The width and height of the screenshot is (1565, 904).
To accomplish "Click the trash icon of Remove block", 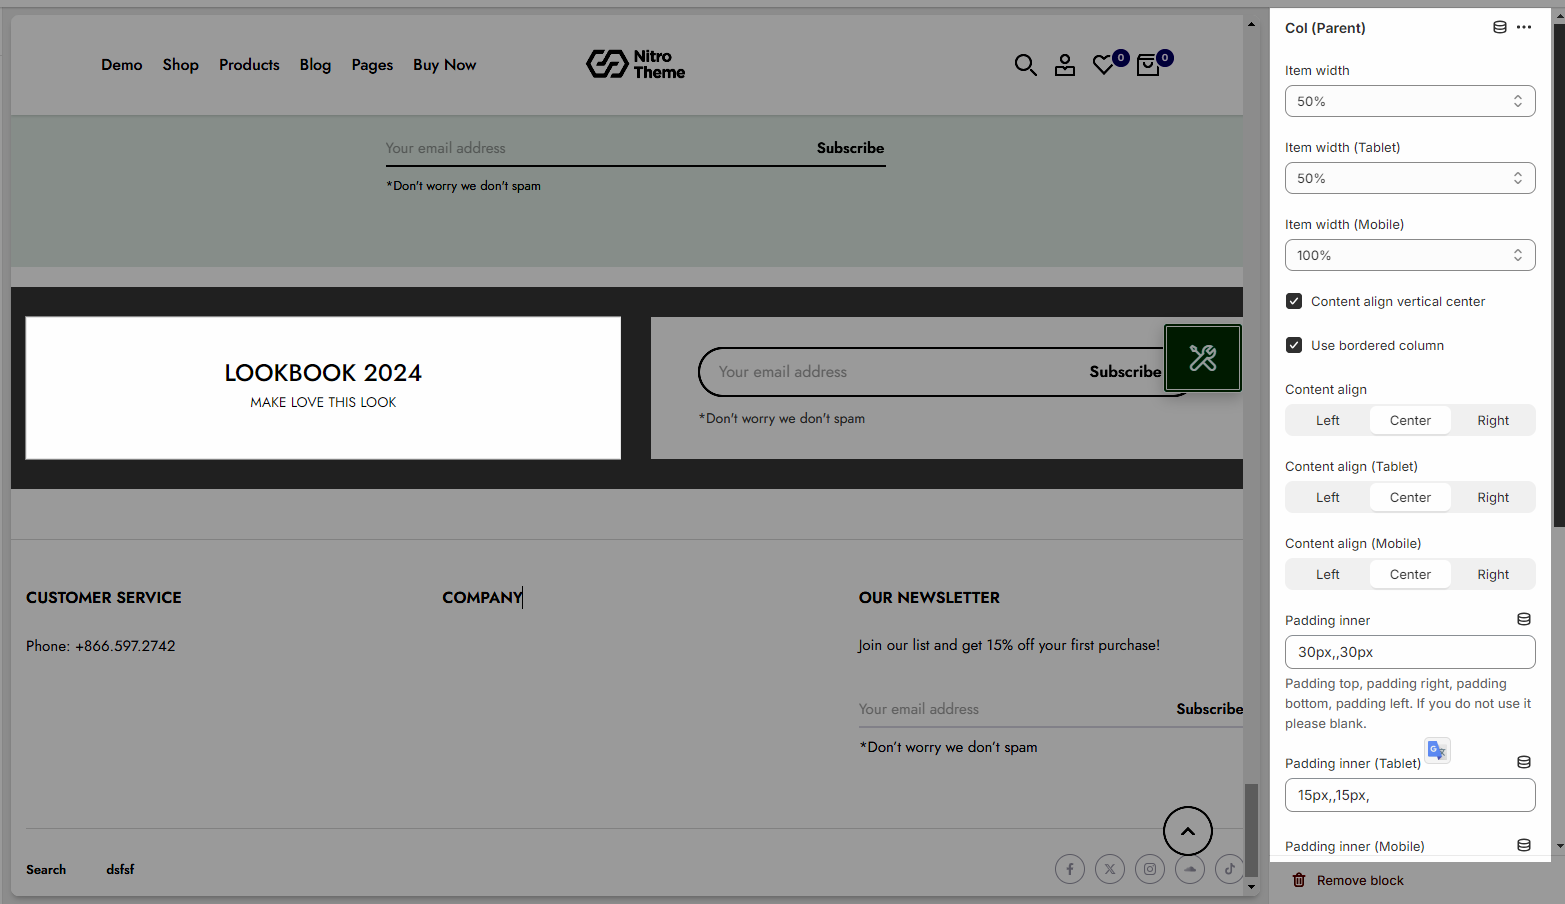I will tap(1299, 880).
